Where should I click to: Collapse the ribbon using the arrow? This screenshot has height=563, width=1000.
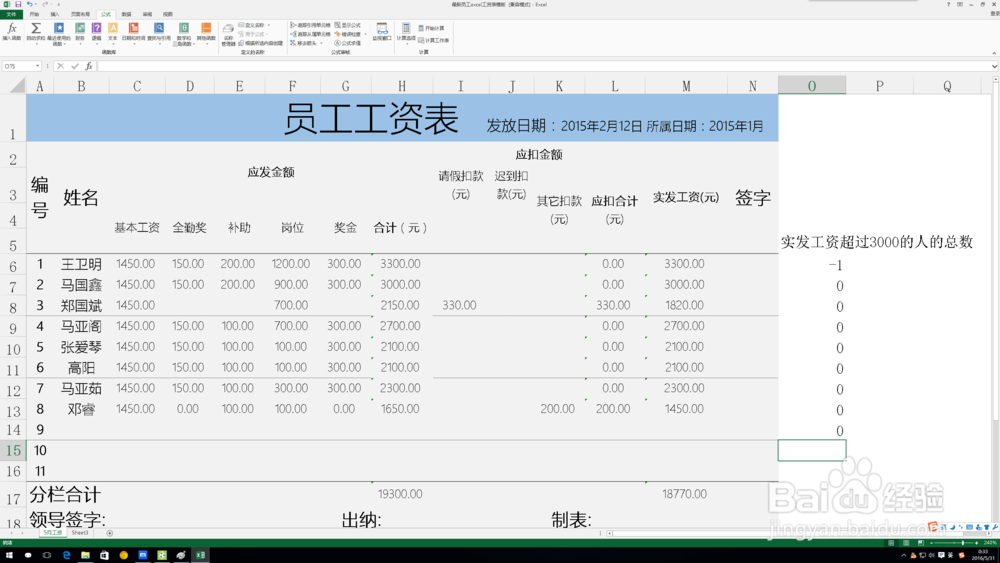(994, 53)
